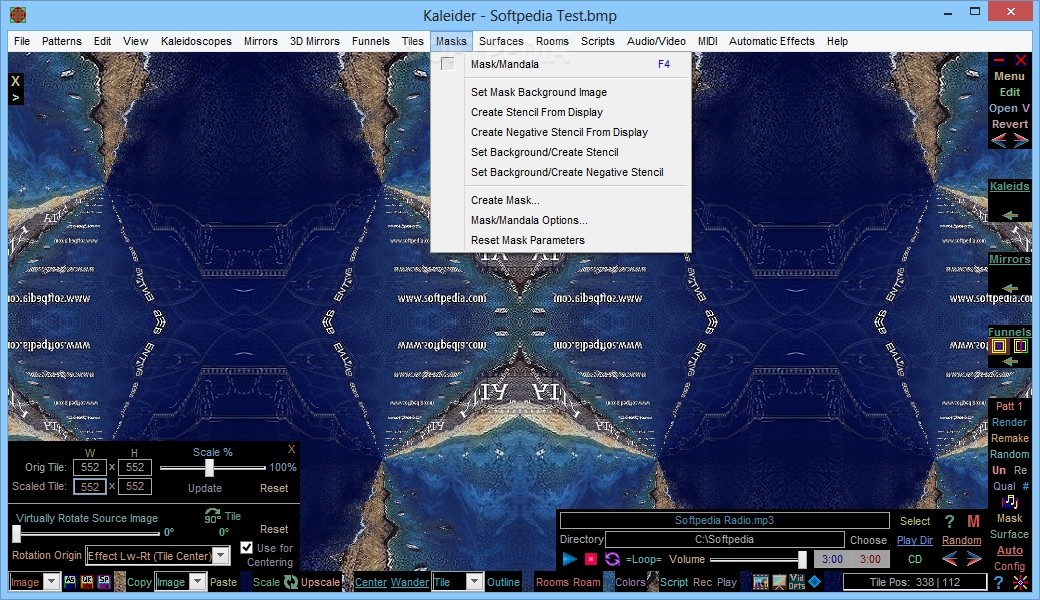Click the Volume slider handle
The height and width of the screenshot is (600, 1040).
pos(802,560)
